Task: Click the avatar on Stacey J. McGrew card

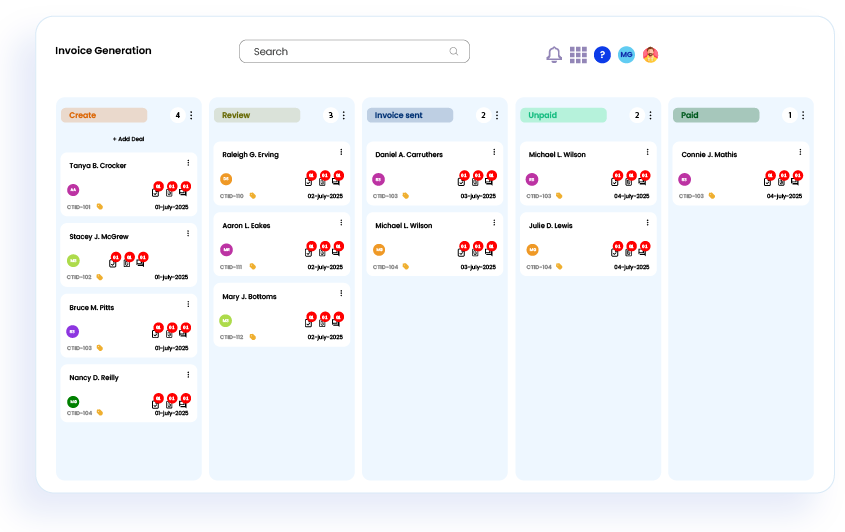Action: point(73,261)
